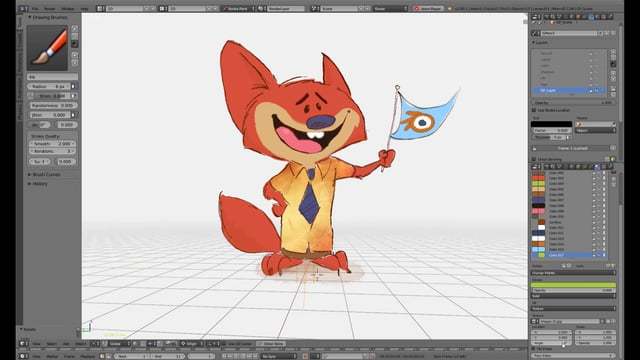Open the editor type icon in top-left corner

click(23, 8)
